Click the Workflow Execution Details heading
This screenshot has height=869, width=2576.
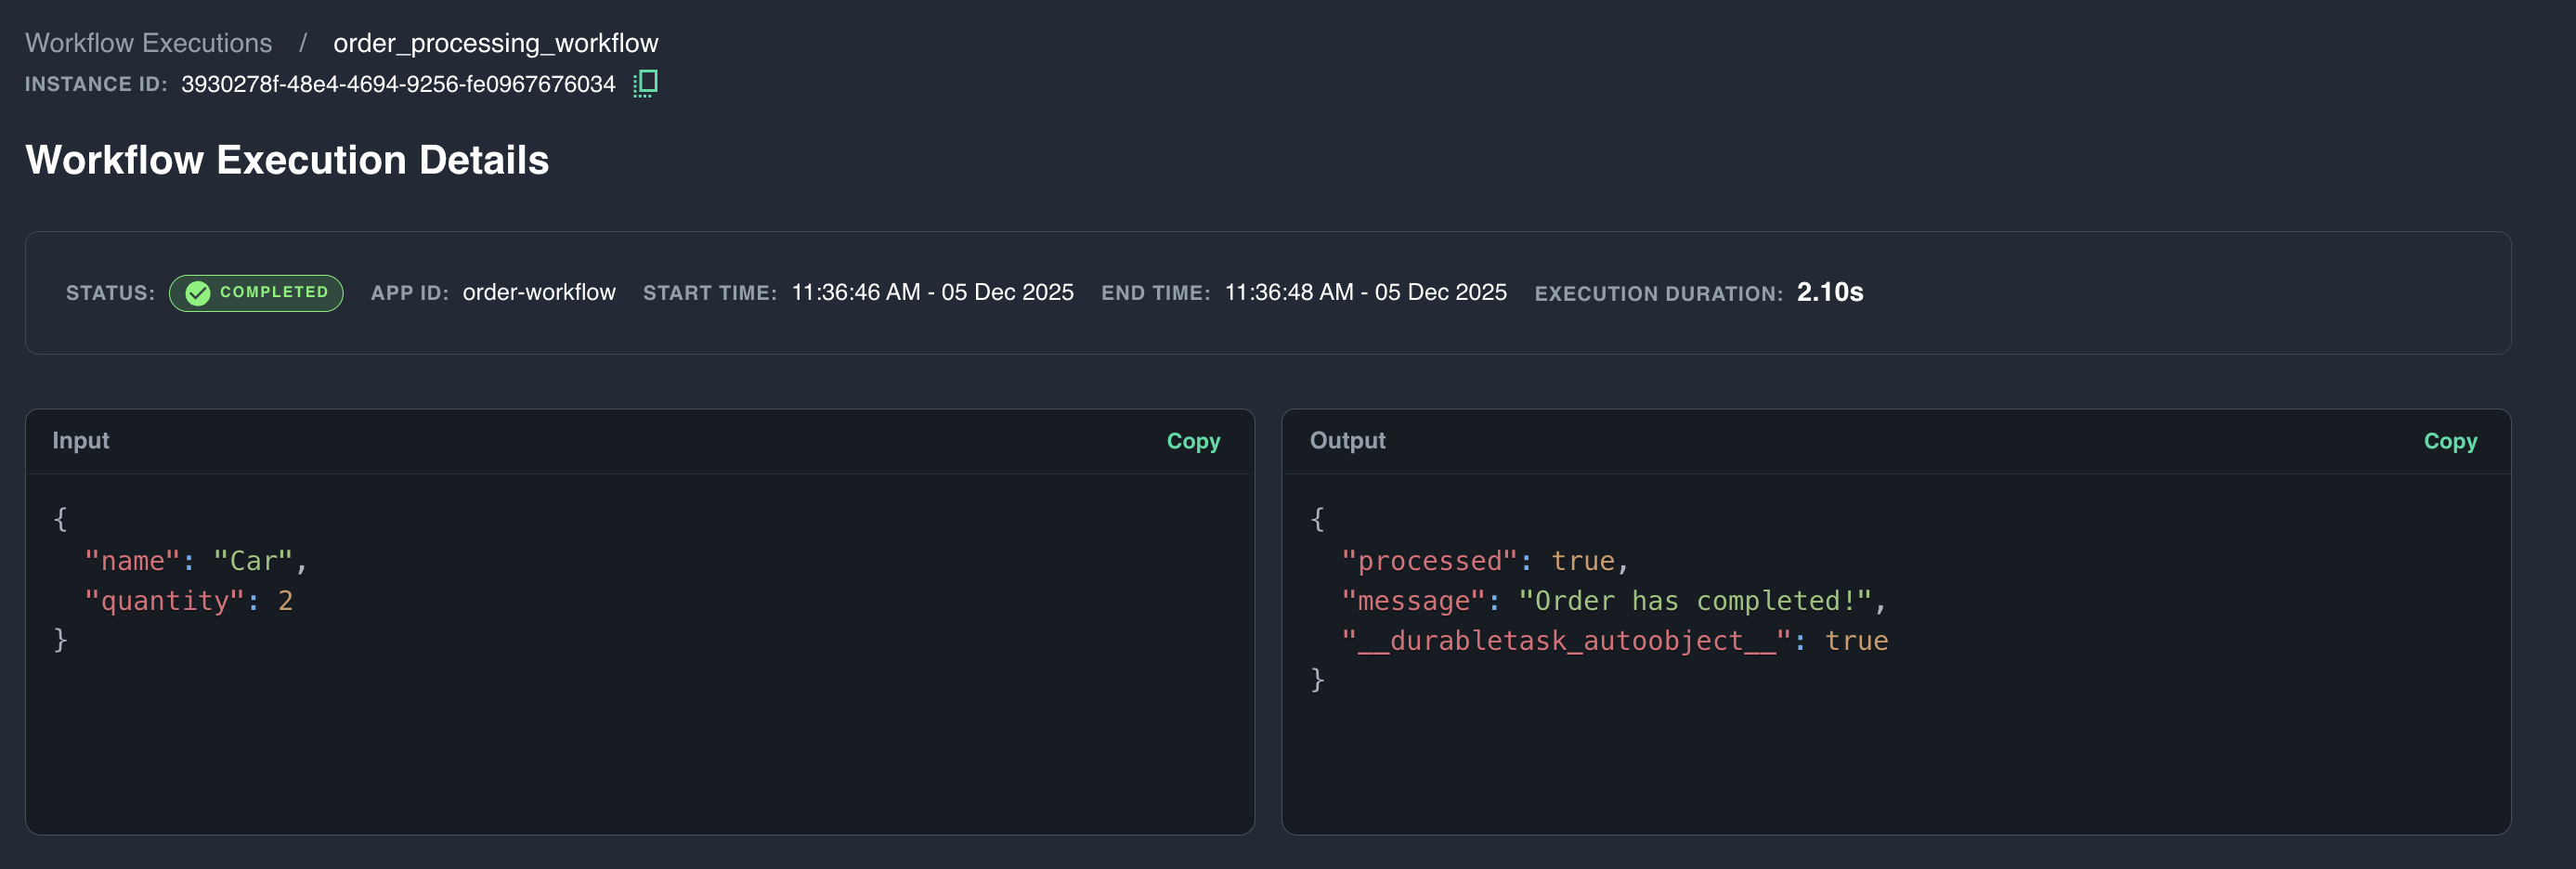287,159
